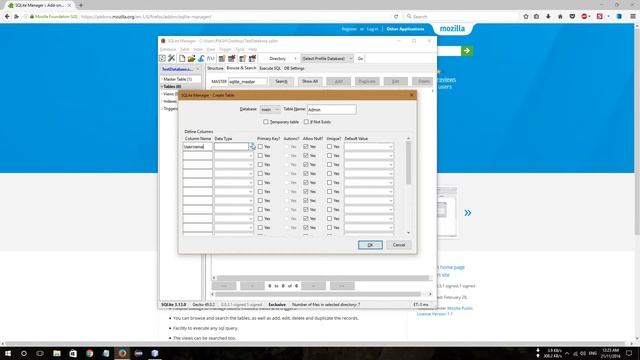The image size is (640, 360).
Task: Click the Show All button
Action: [310, 81]
